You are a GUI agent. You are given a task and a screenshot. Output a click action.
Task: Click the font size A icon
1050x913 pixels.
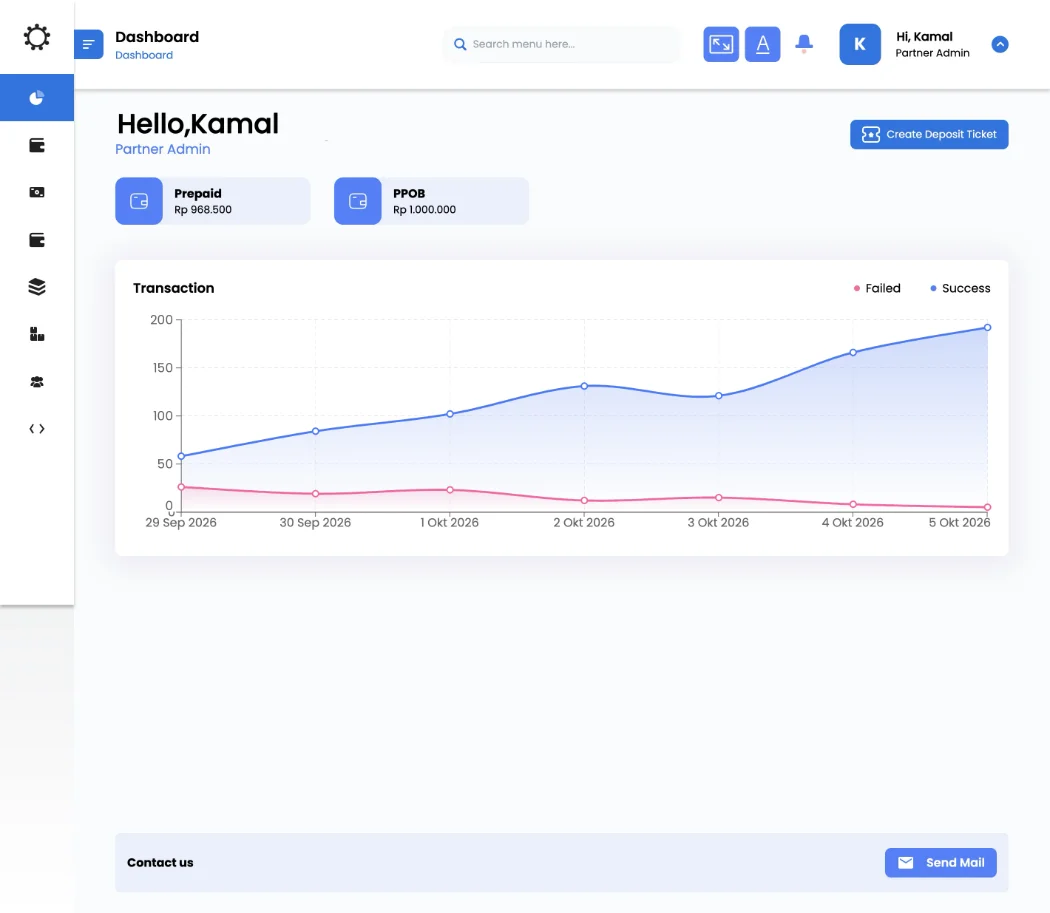tap(763, 44)
